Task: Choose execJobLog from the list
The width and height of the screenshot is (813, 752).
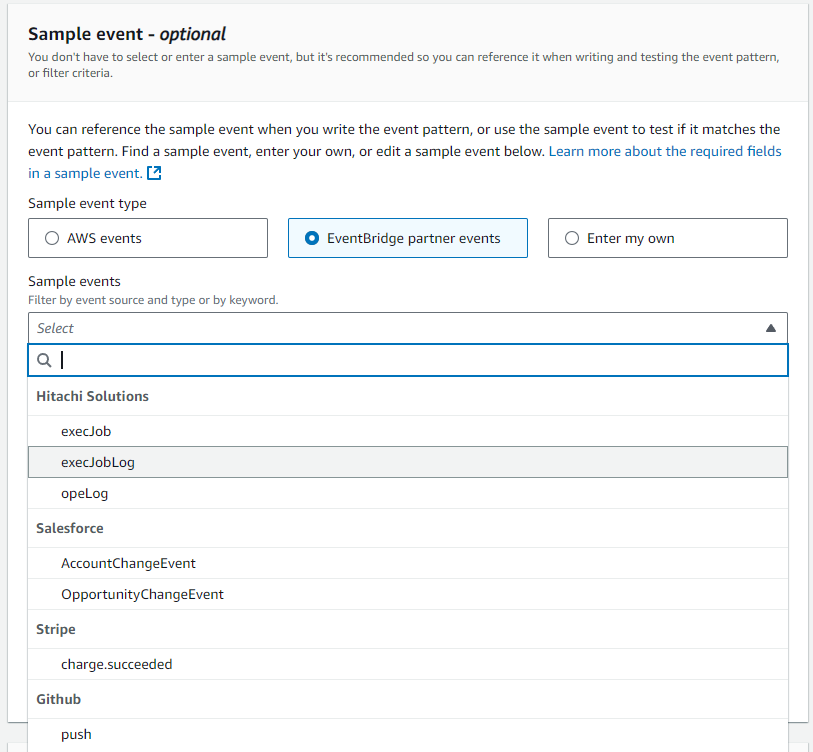Action: (x=97, y=462)
